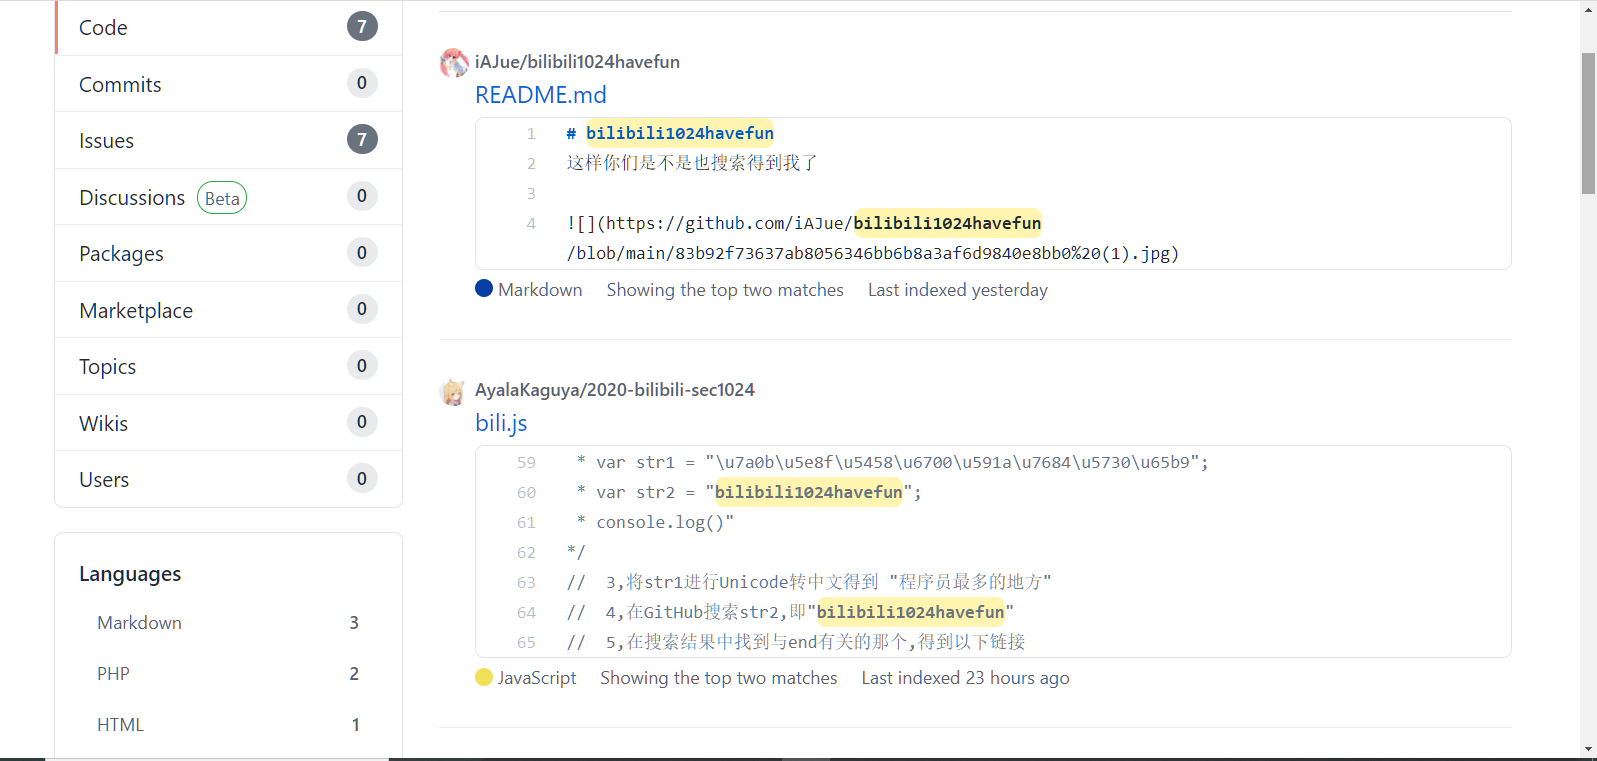Screen dimensions: 1597x761
Task: Open the README.md file link
Action: pyautogui.click(x=541, y=95)
